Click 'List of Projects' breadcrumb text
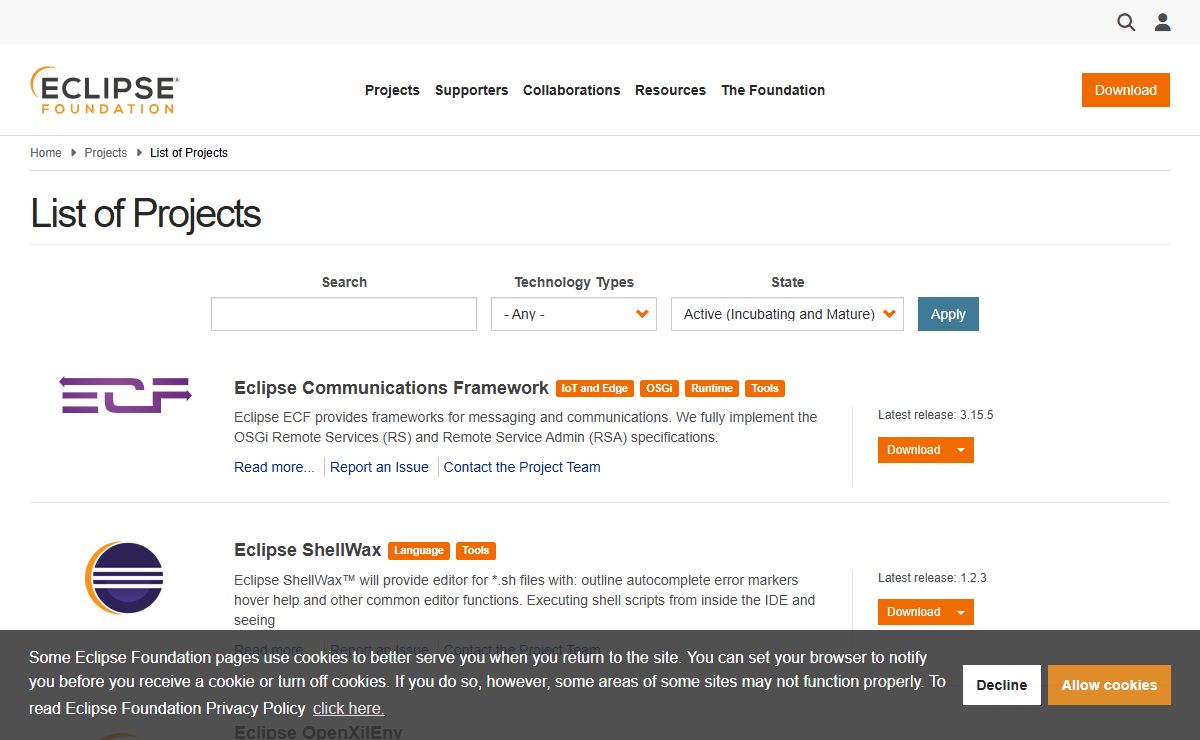Image resolution: width=1200 pixels, height=740 pixels. pyautogui.click(x=189, y=153)
